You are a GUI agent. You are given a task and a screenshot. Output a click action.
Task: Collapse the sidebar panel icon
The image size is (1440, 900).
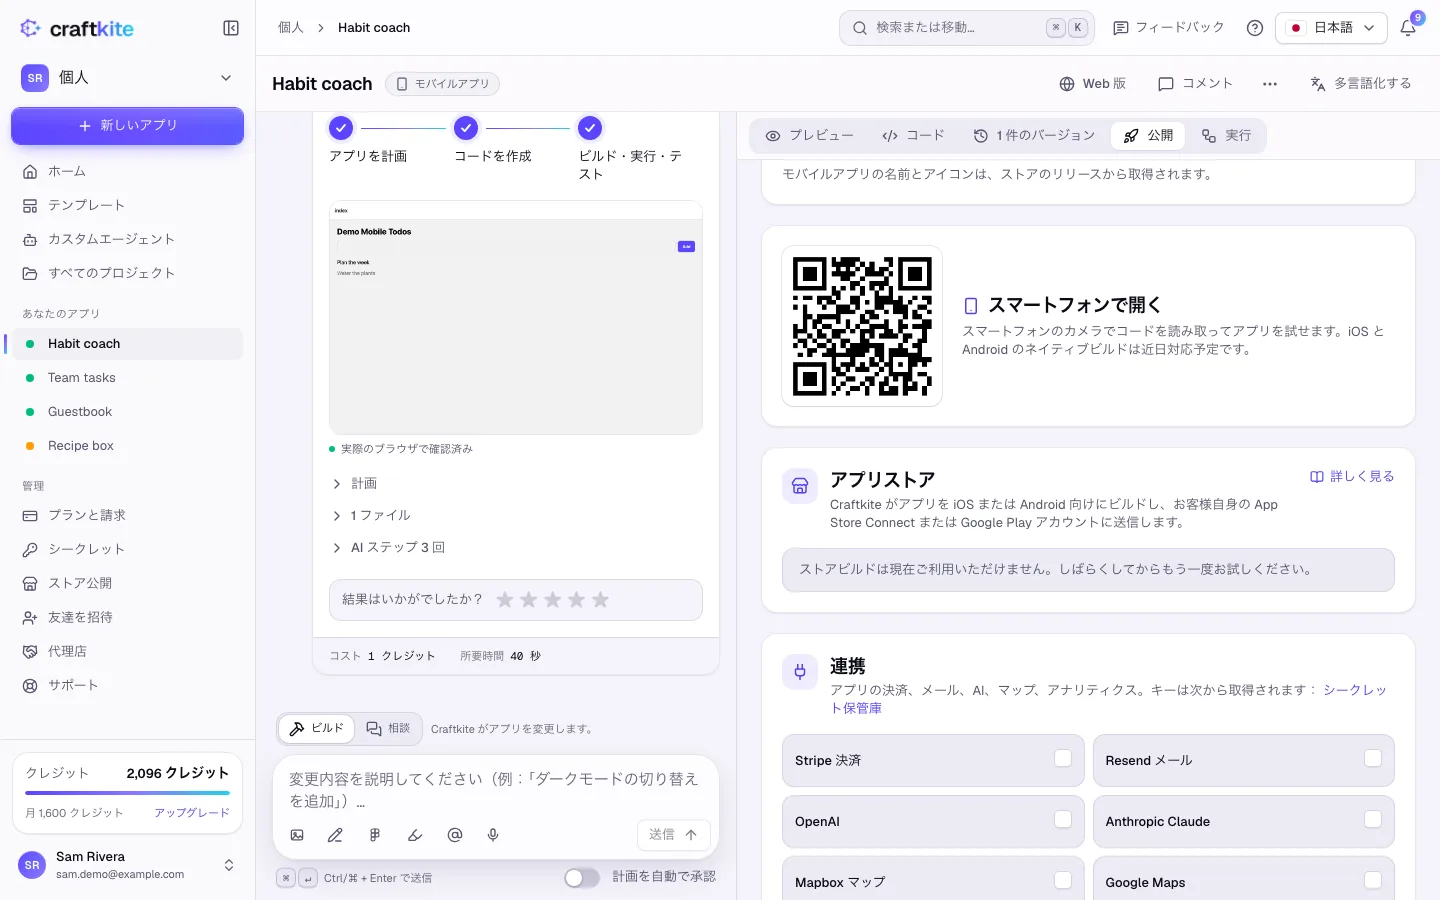[x=231, y=28]
